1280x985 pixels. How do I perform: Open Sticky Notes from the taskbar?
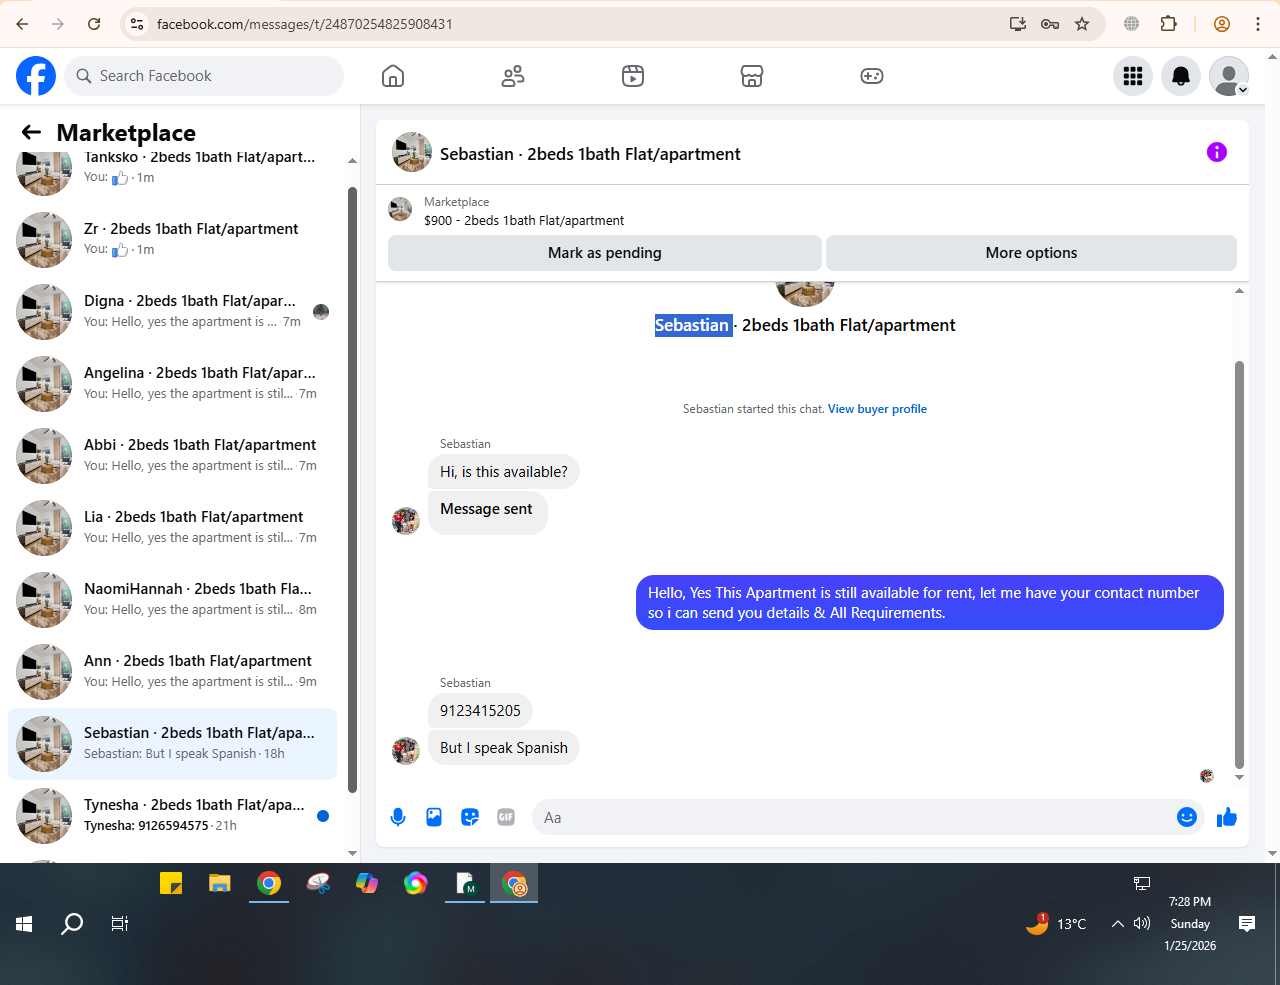pos(171,883)
